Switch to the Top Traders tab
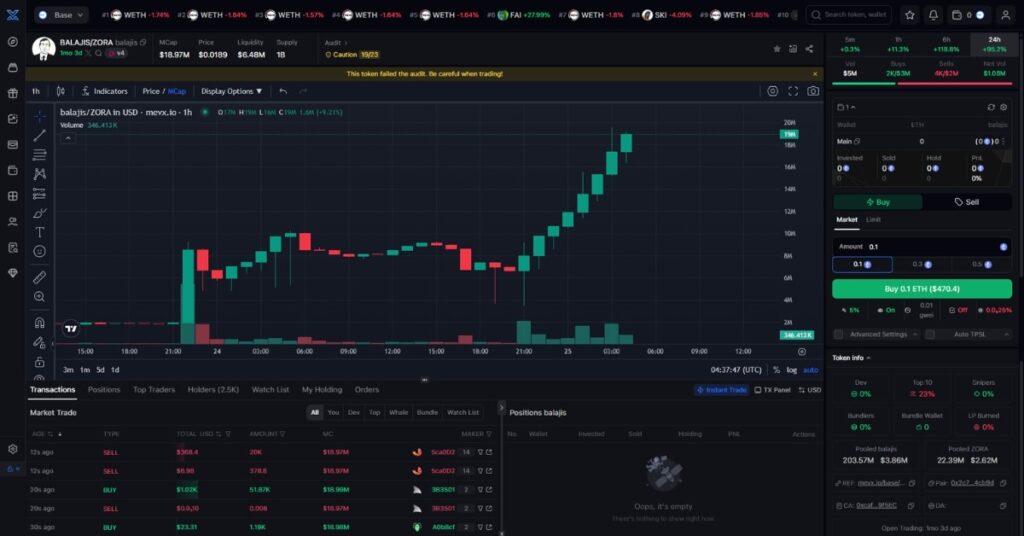This screenshot has width=1024, height=536. coord(154,390)
